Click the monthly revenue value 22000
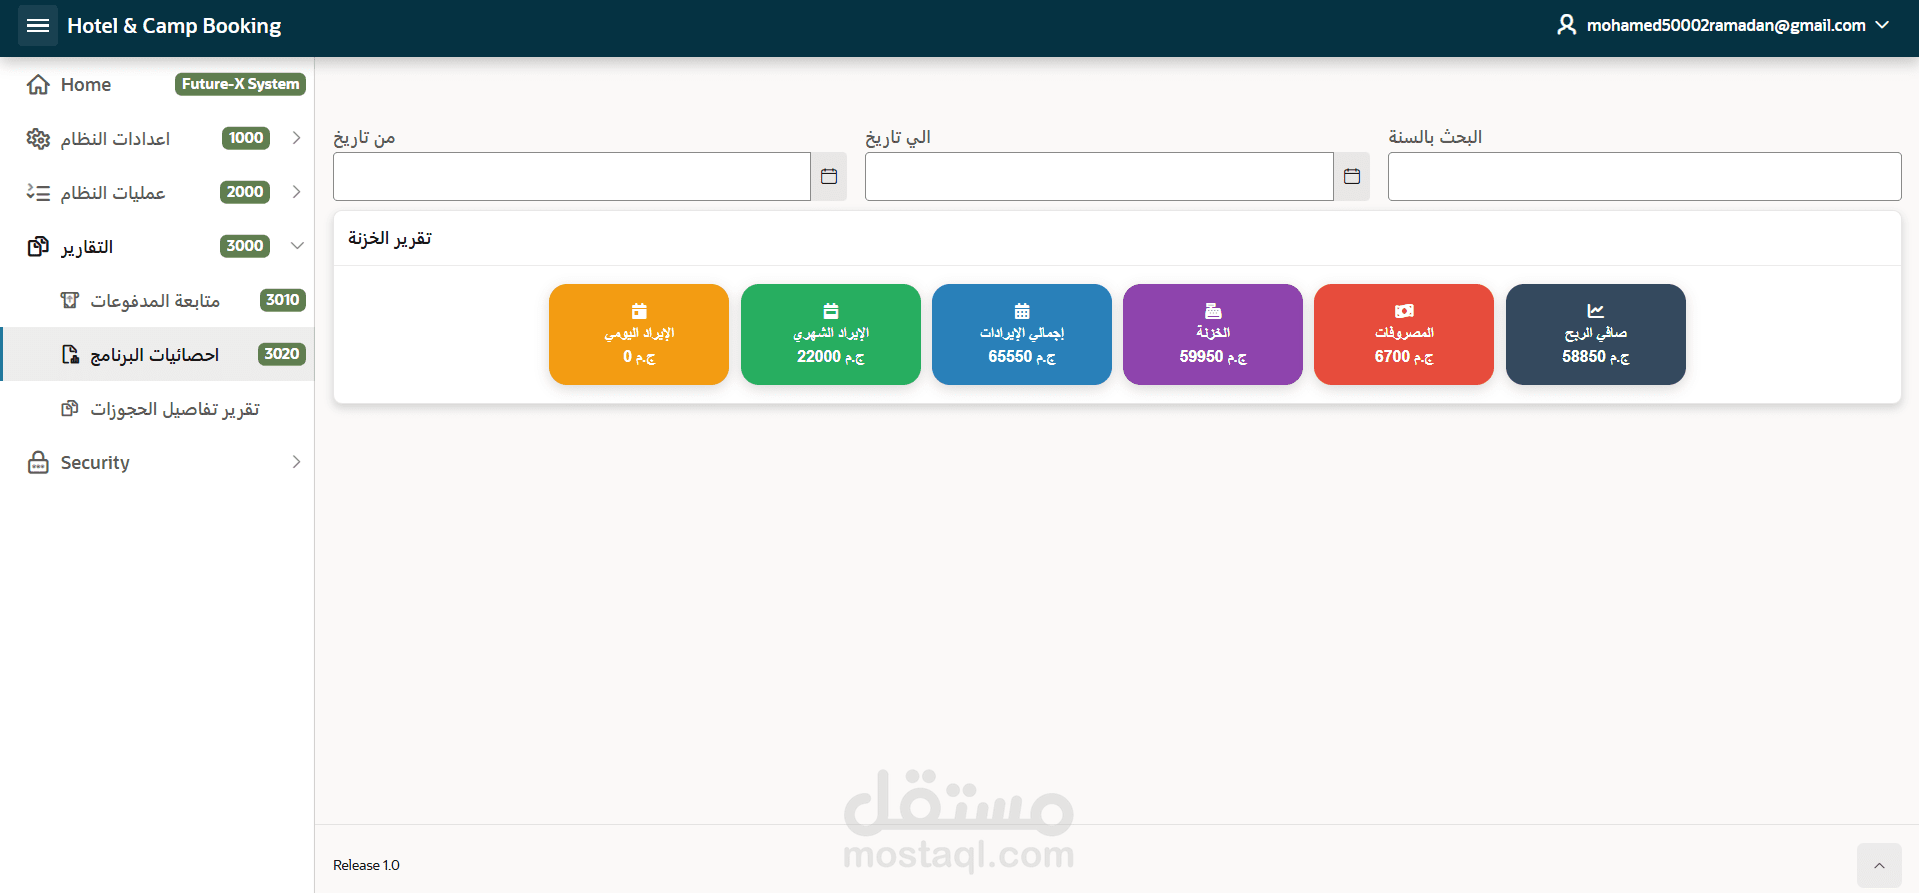The image size is (1919, 893). point(819,357)
